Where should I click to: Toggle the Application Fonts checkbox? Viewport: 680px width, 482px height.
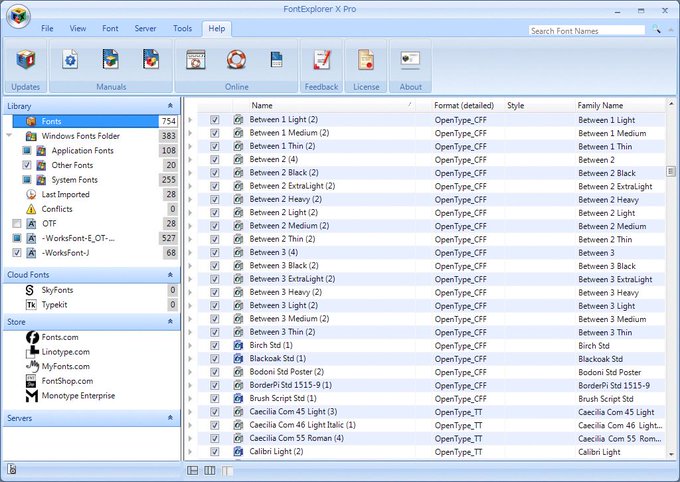pos(27,151)
